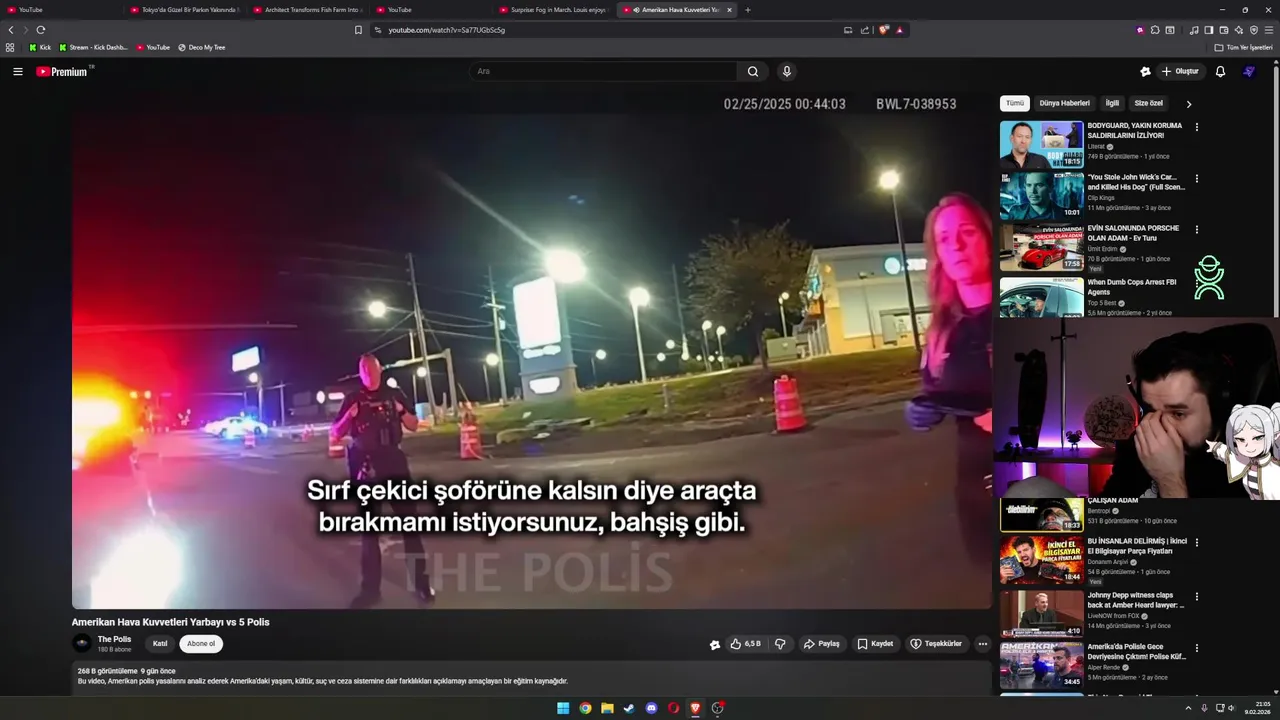Select the İlgili filter chip
This screenshot has height=720, width=1280.
point(1112,103)
